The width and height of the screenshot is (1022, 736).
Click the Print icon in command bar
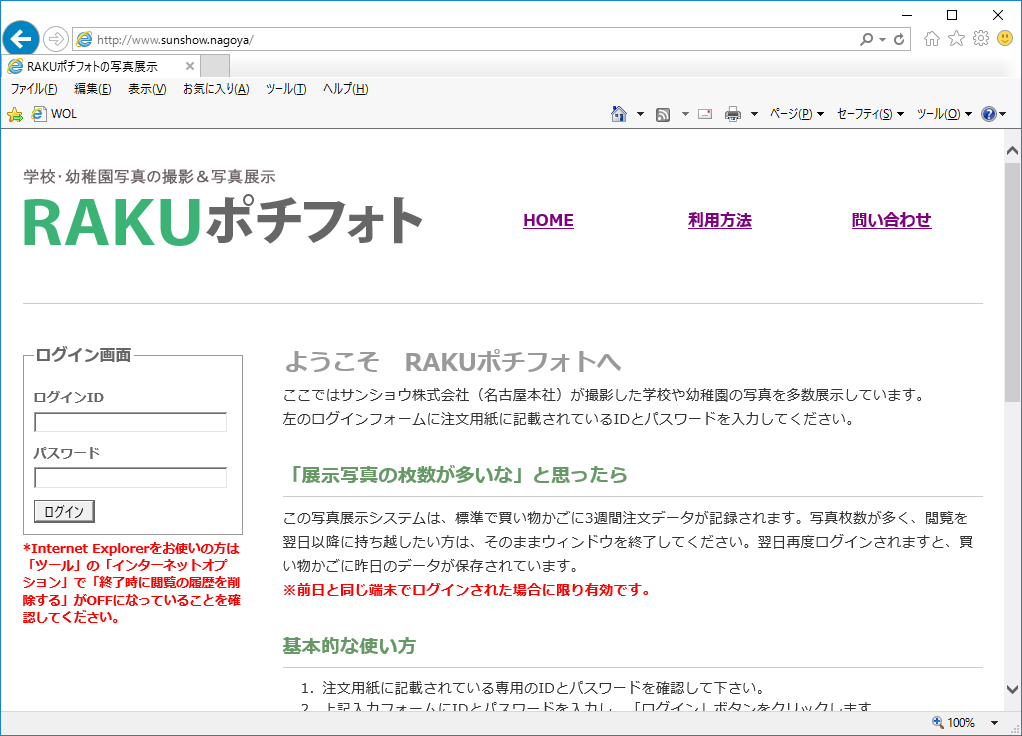point(733,114)
